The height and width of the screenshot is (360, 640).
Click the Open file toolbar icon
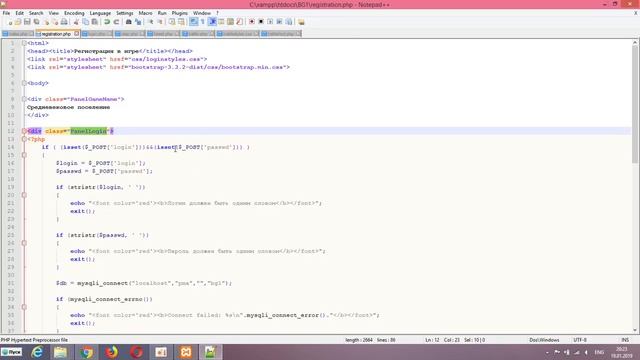pyautogui.click(x=18, y=22)
